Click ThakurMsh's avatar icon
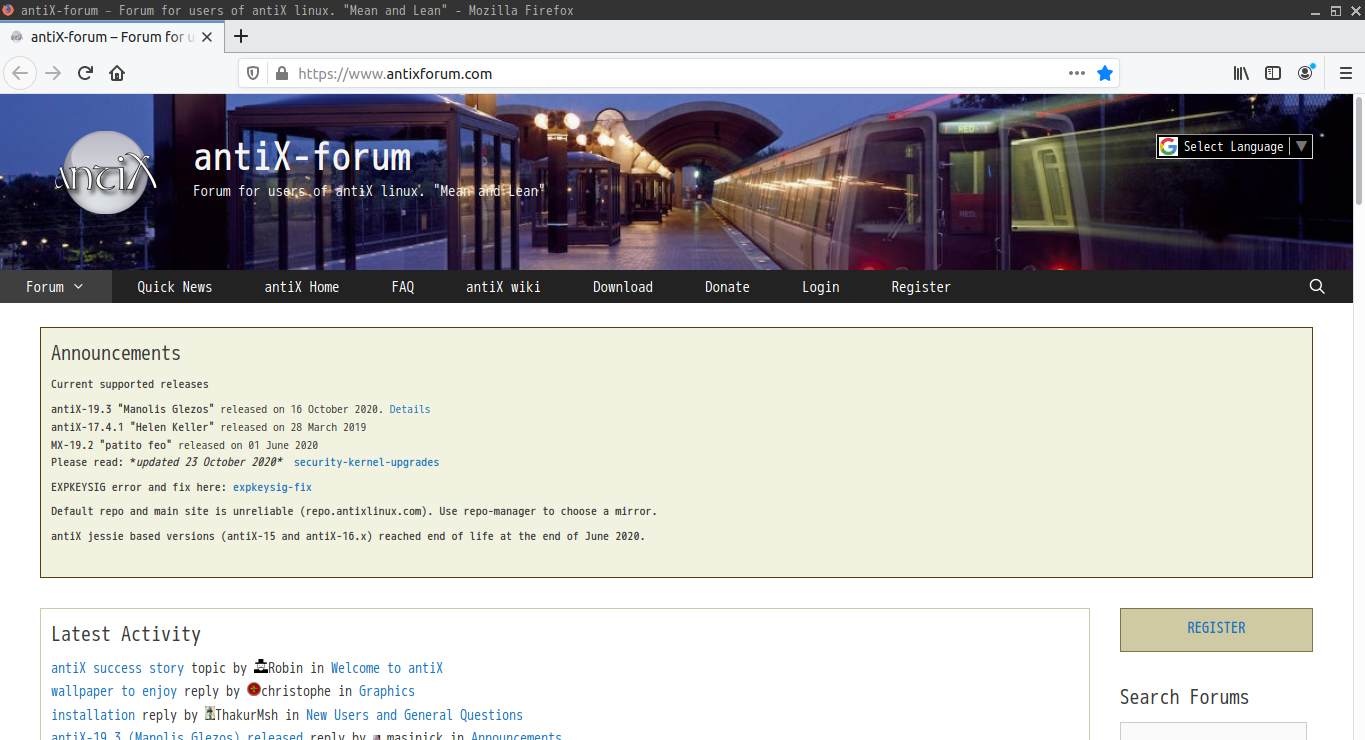Image resolution: width=1365 pixels, height=740 pixels. pos(210,713)
